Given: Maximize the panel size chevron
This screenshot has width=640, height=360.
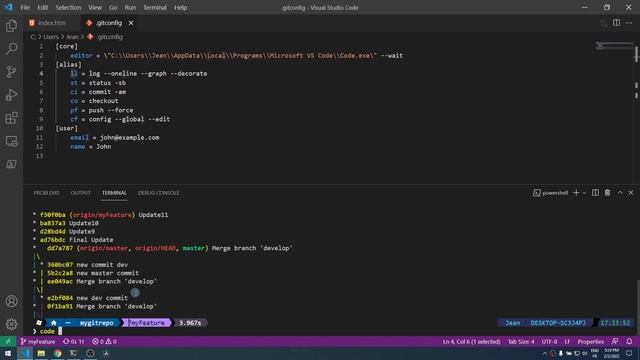Looking at the screenshot, I should click(x=620, y=193).
